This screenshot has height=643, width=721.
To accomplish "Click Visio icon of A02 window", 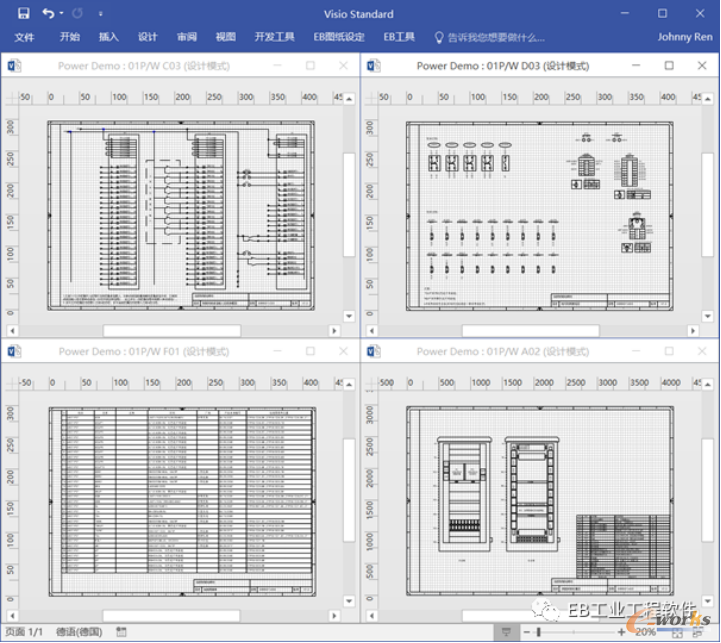I will pos(373,351).
